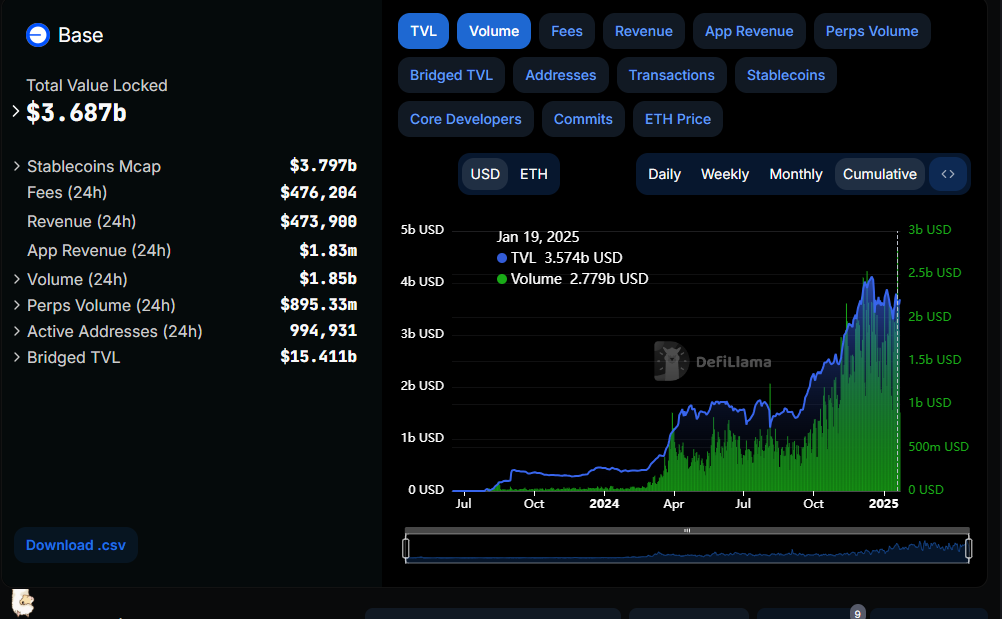This screenshot has width=1002, height=619.
Task: Click the right handle of the range selector
Action: 967,548
